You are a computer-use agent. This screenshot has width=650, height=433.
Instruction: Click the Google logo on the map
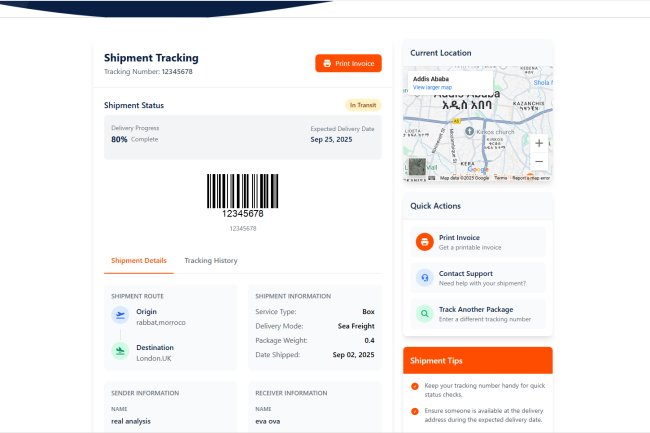pyautogui.click(x=478, y=169)
